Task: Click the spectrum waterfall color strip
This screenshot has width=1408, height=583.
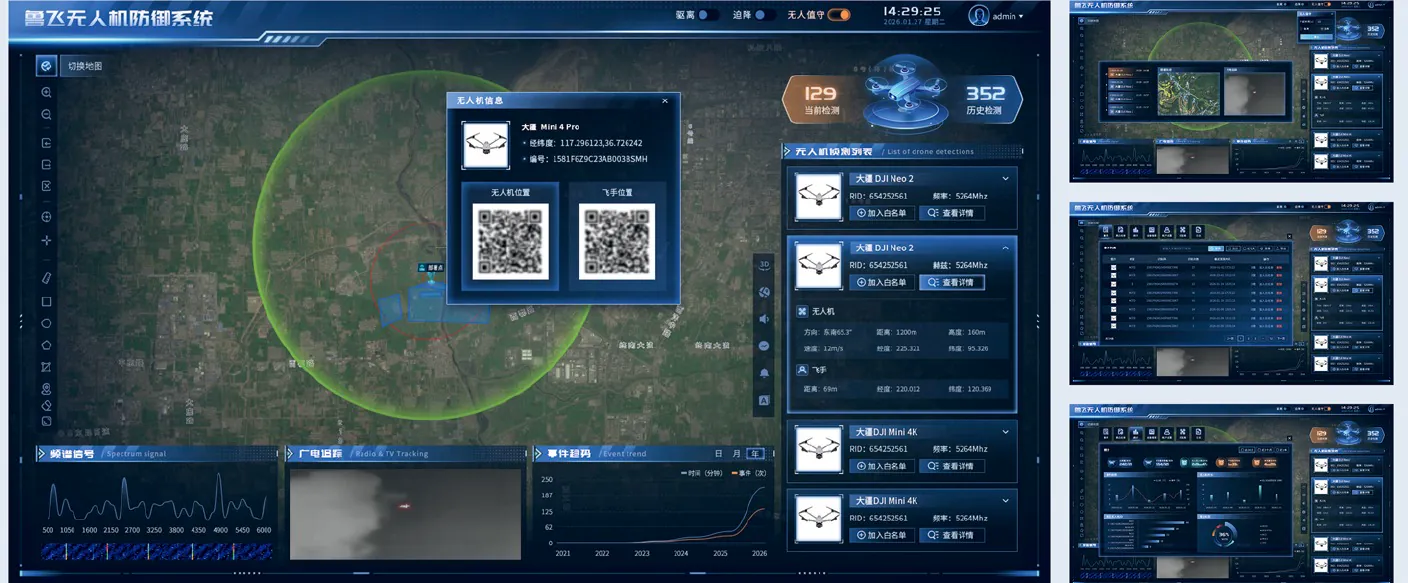Action: [156, 551]
